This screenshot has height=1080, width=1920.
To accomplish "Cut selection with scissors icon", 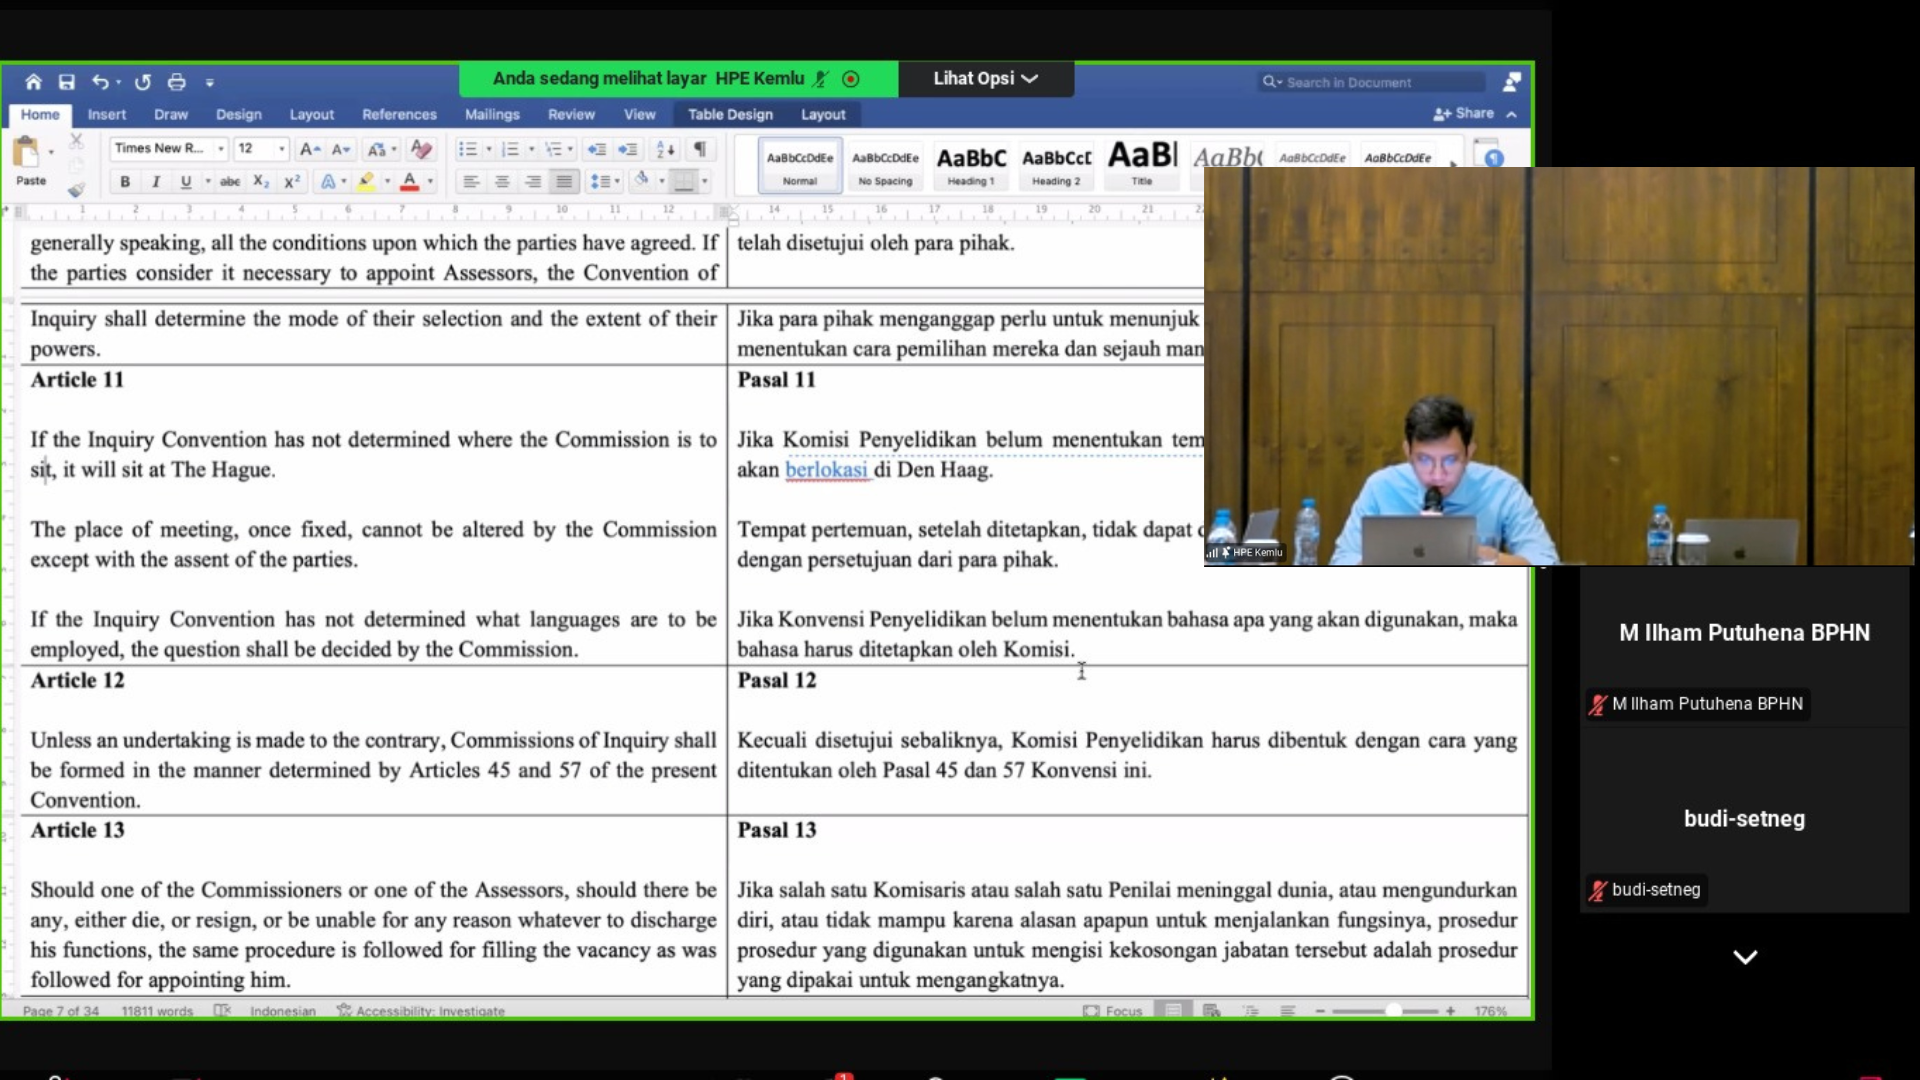I will click(76, 141).
